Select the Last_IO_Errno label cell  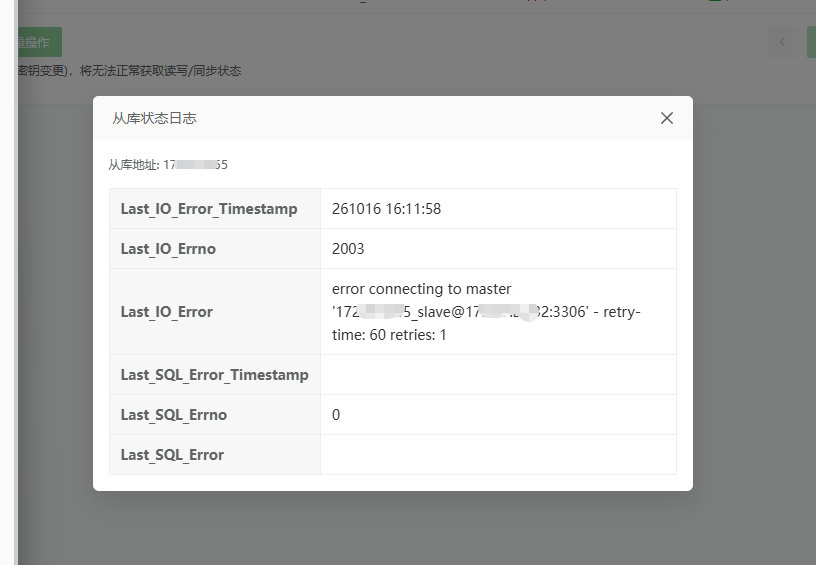(215, 249)
